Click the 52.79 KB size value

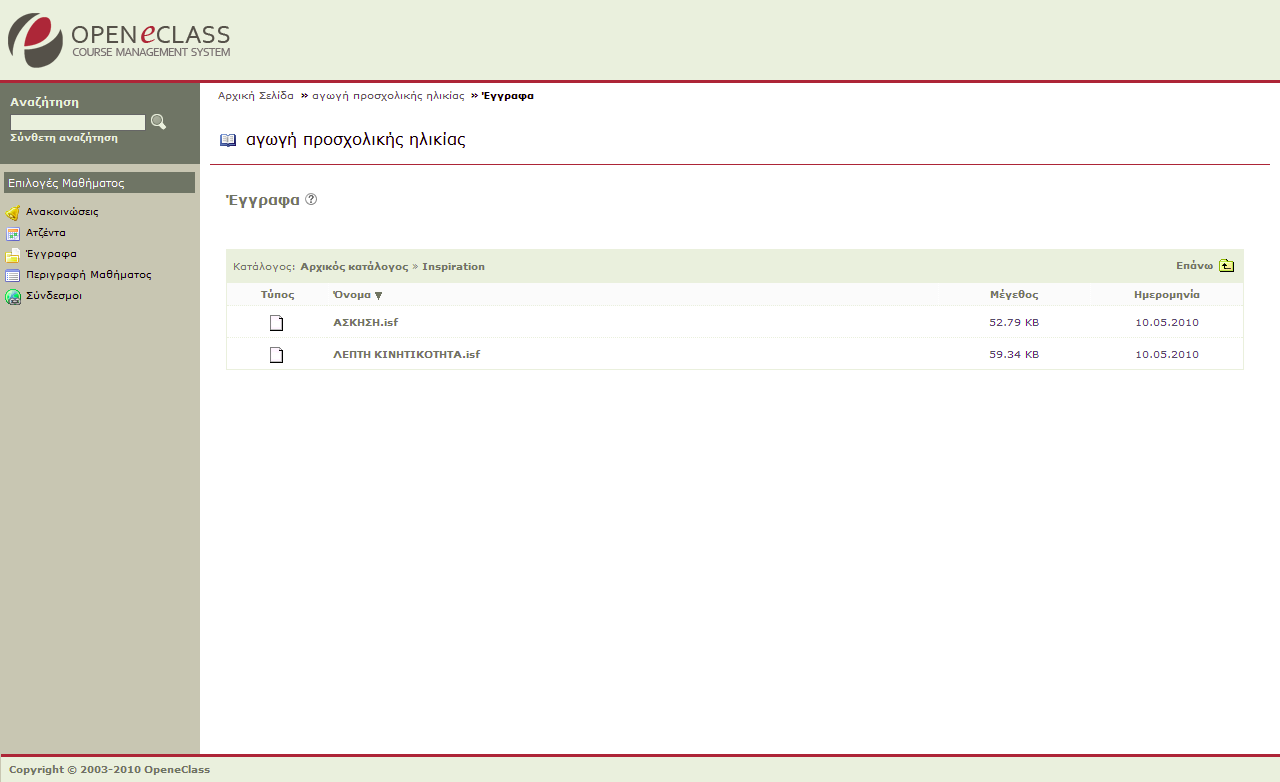(1014, 323)
